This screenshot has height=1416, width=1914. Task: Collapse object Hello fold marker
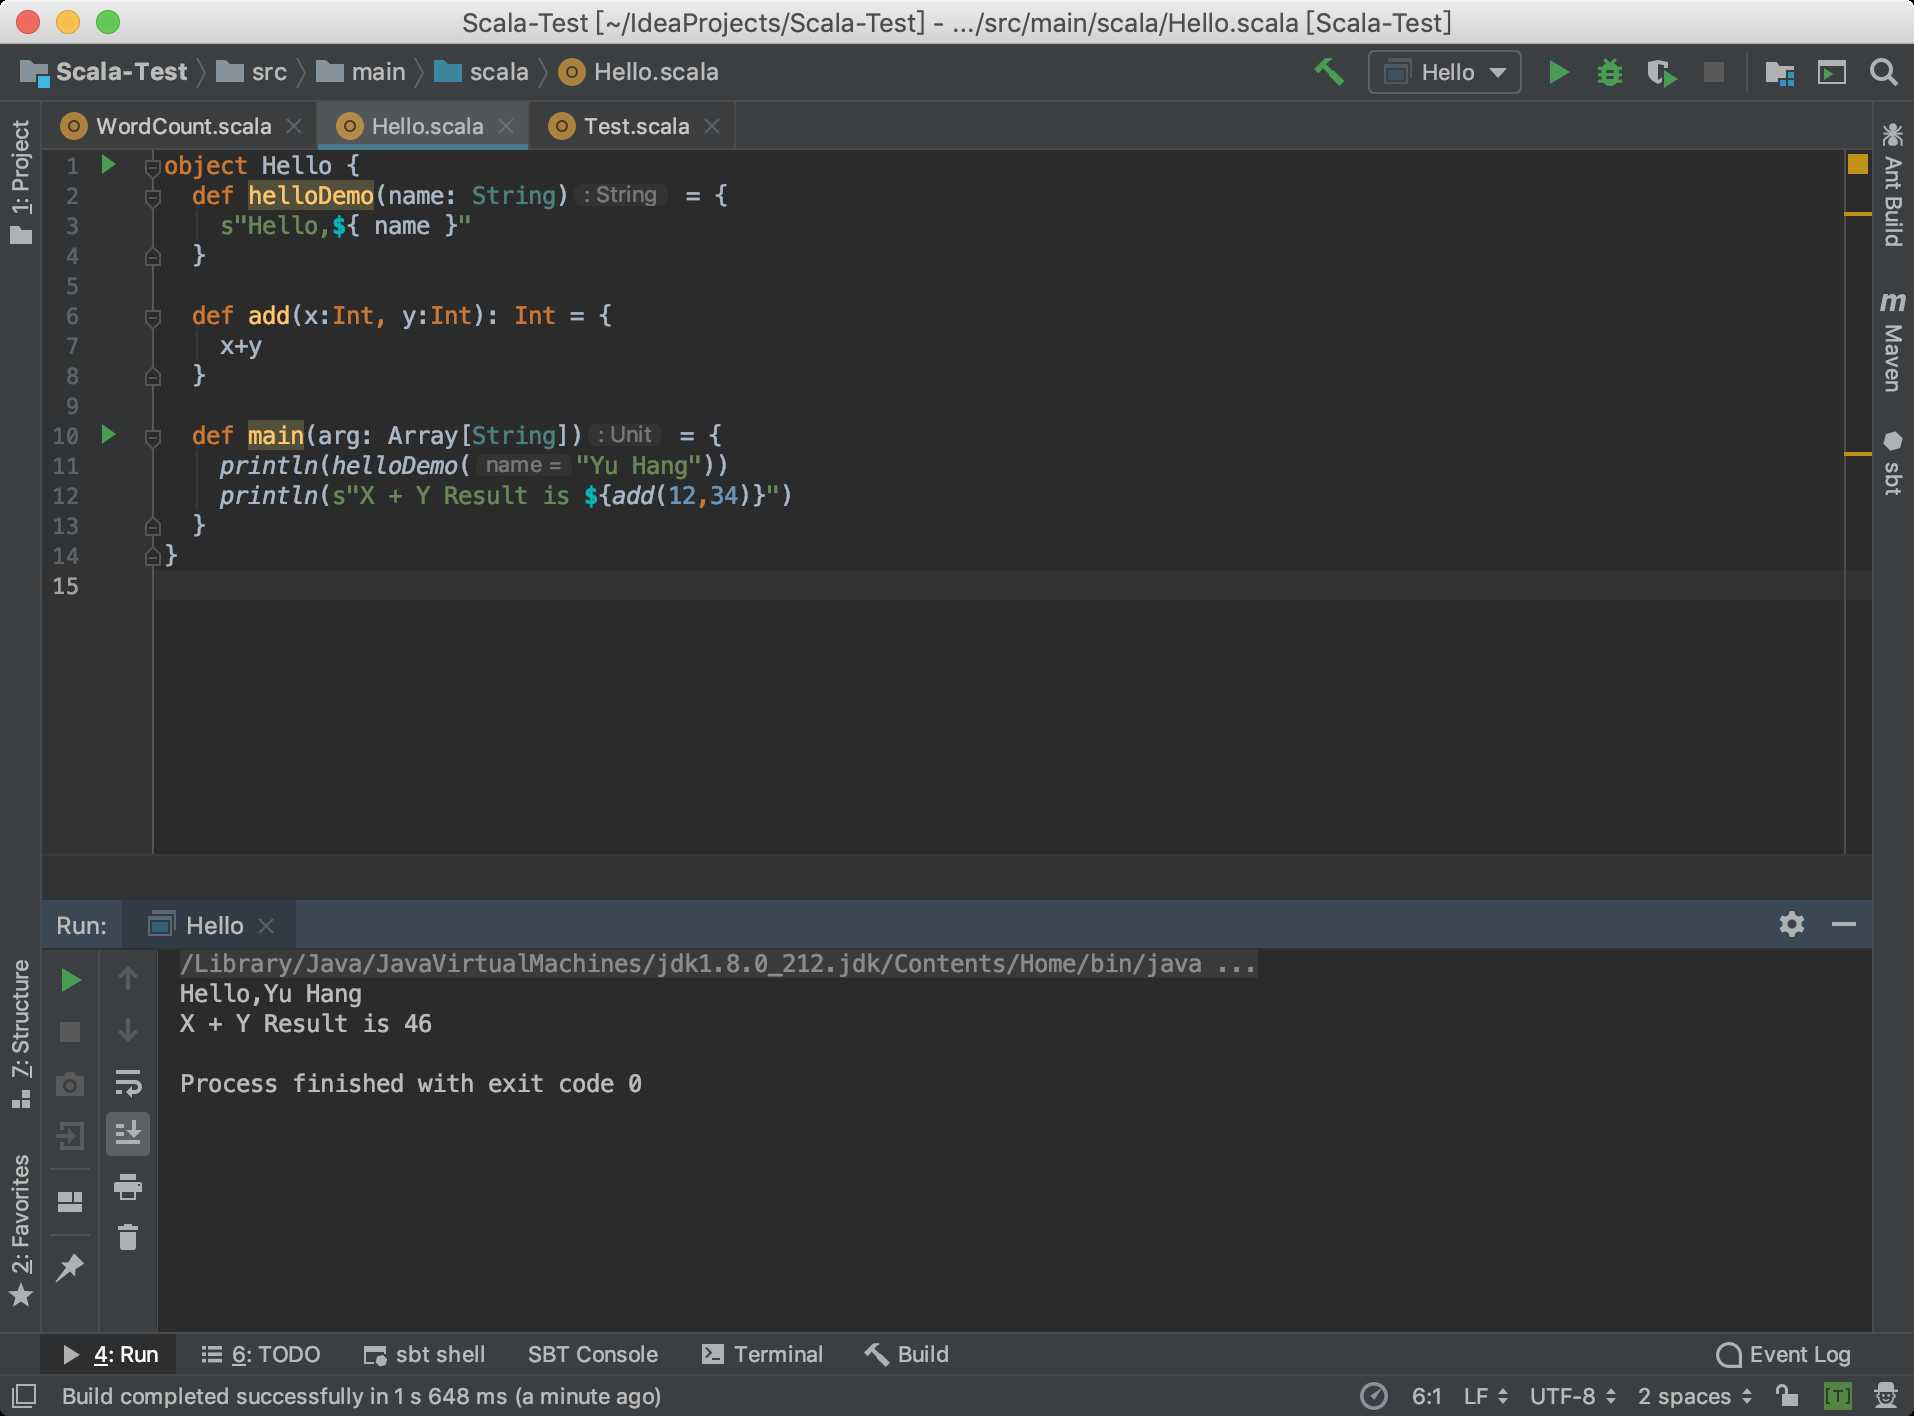tap(153, 166)
